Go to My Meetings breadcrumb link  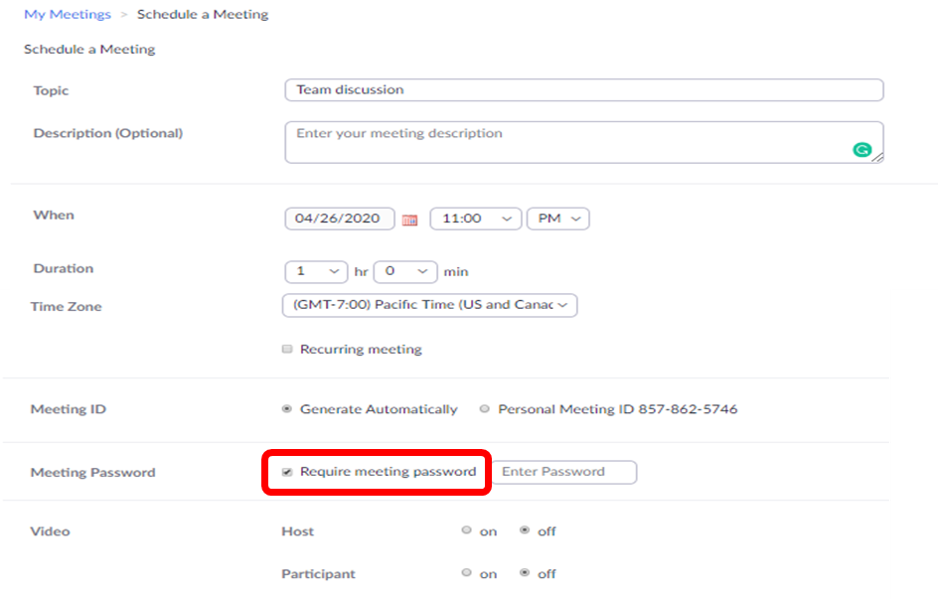coord(68,14)
